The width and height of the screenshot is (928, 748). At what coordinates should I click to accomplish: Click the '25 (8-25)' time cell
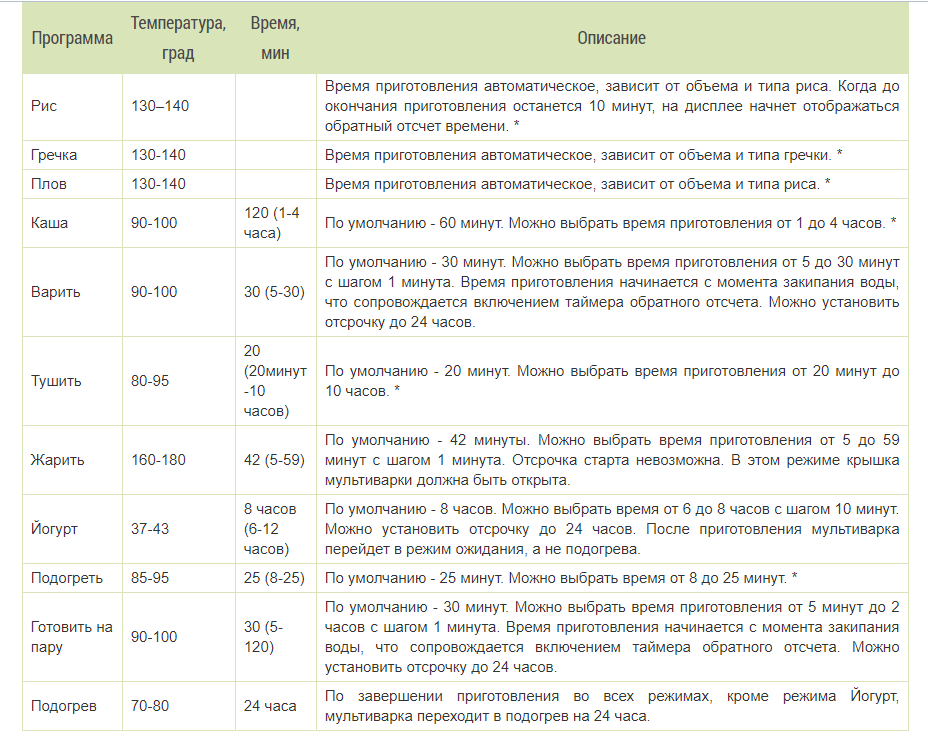pos(276,578)
